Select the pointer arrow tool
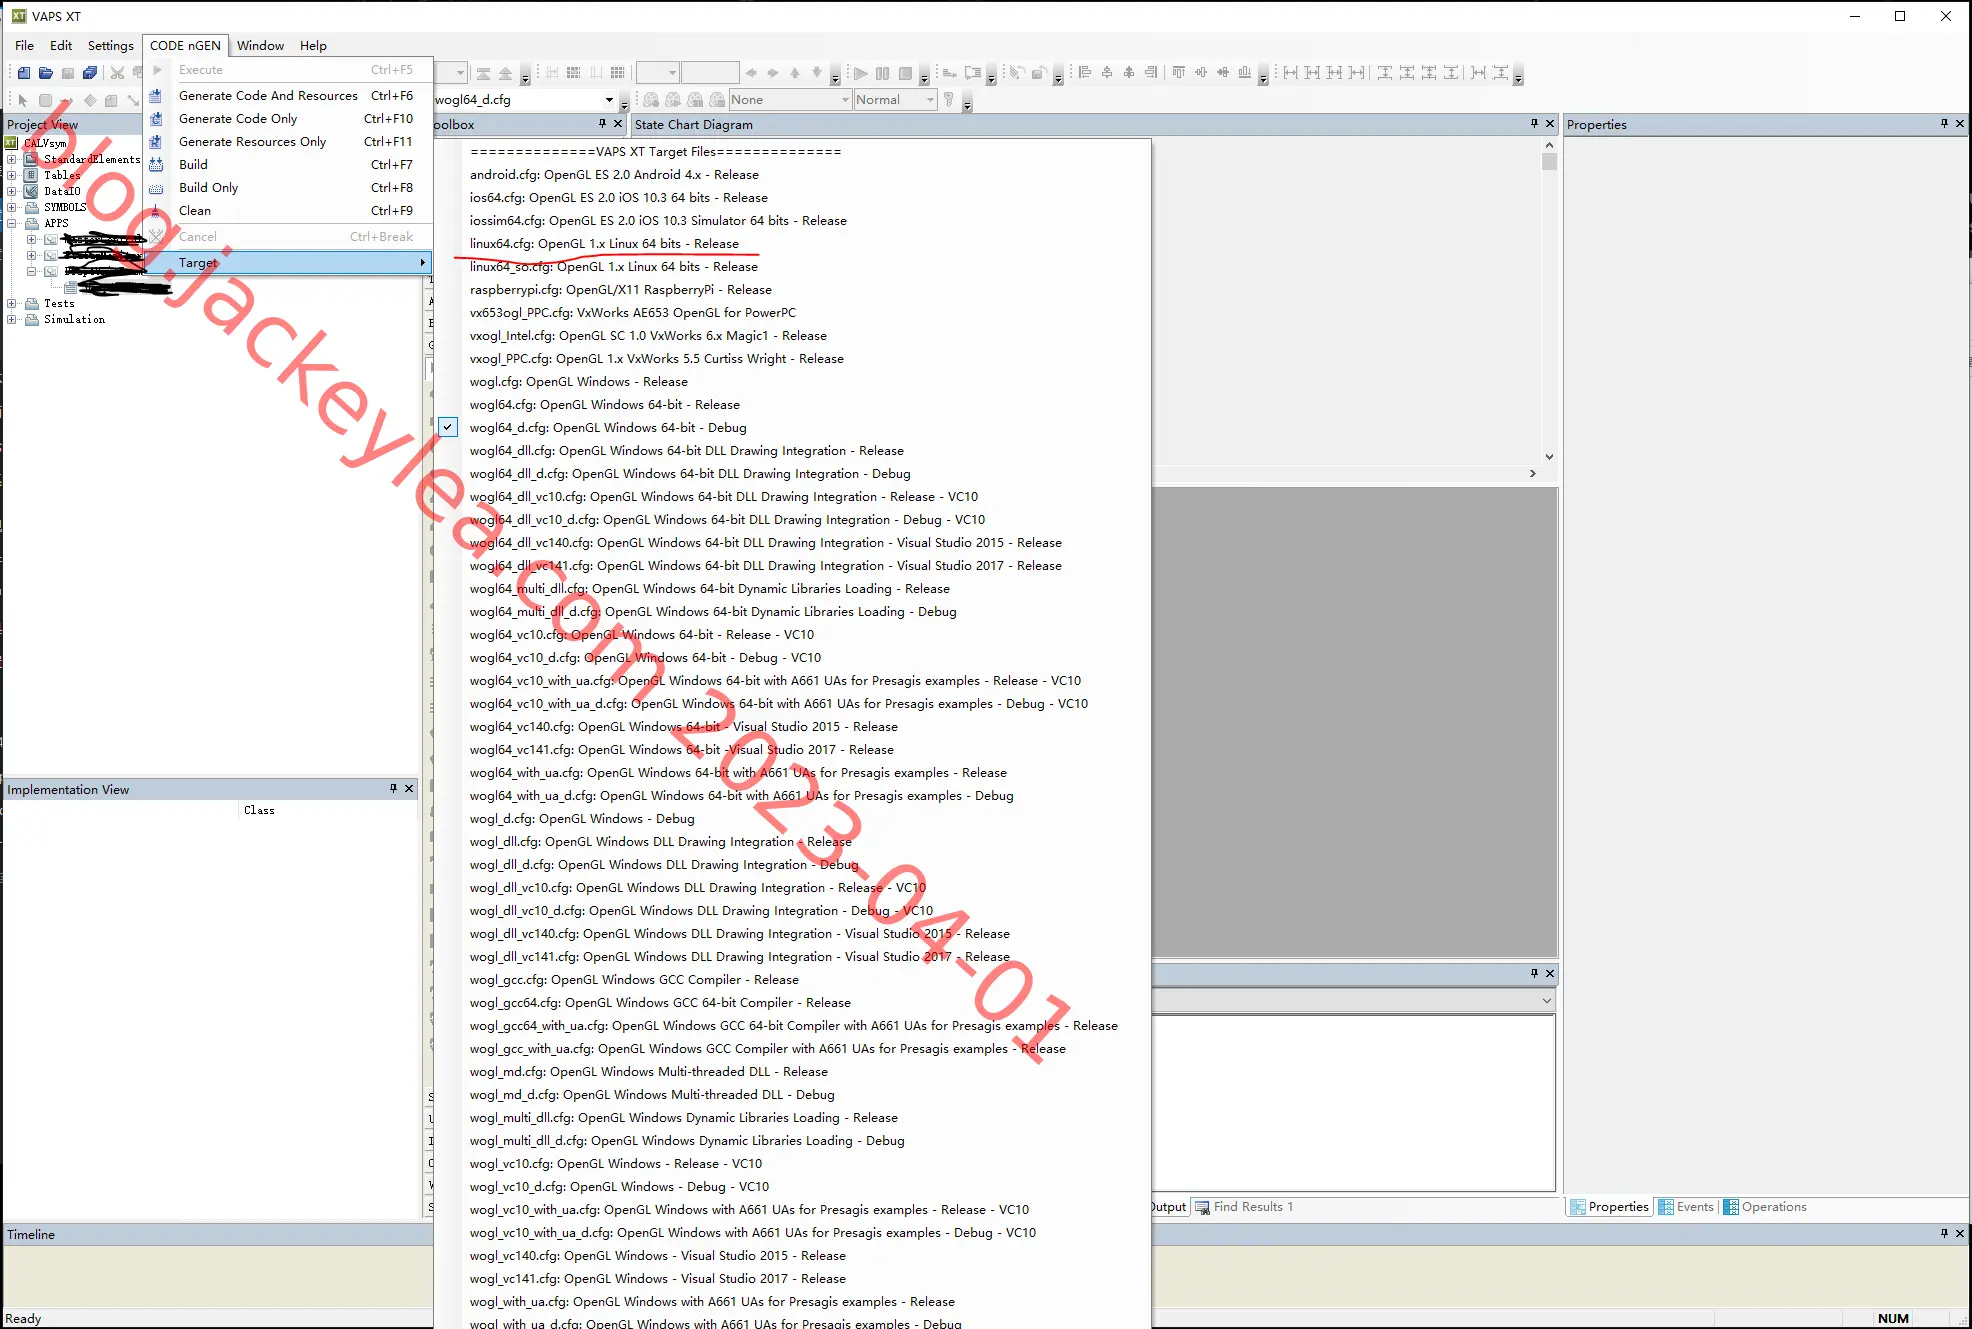 point(23,100)
